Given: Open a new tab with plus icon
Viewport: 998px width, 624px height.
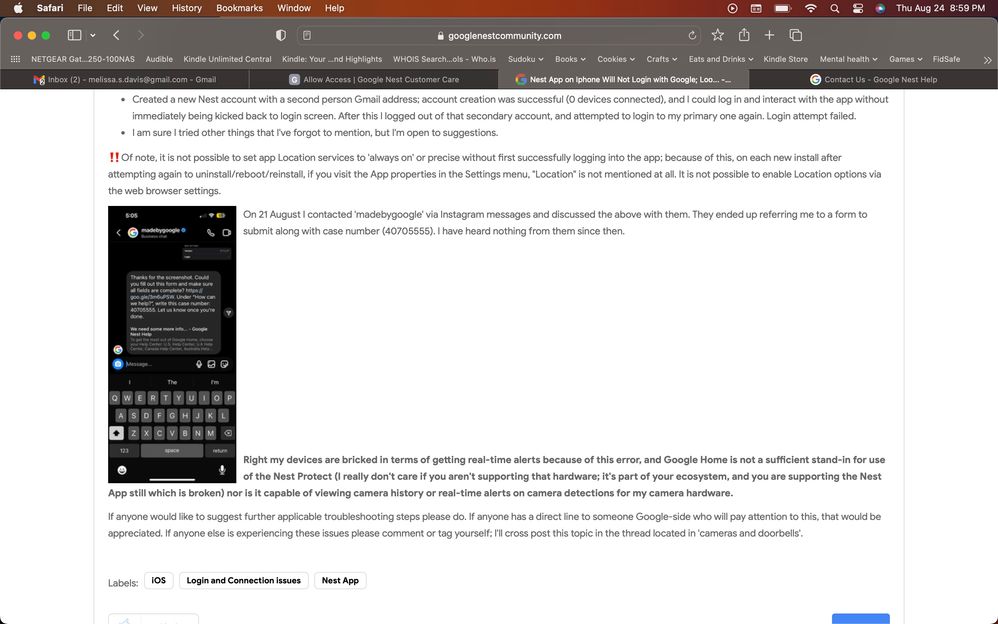Looking at the screenshot, I should point(769,35).
